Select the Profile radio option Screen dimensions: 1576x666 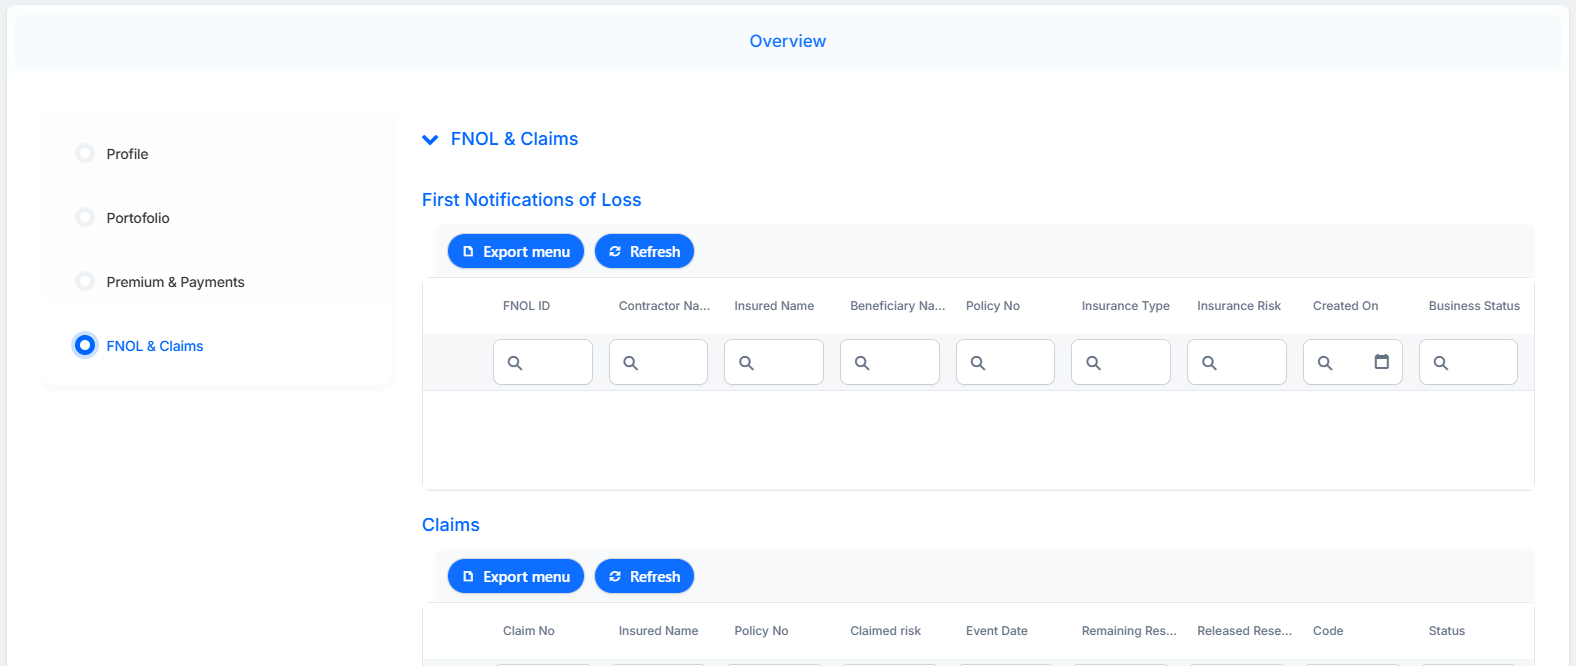click(85, 153)
